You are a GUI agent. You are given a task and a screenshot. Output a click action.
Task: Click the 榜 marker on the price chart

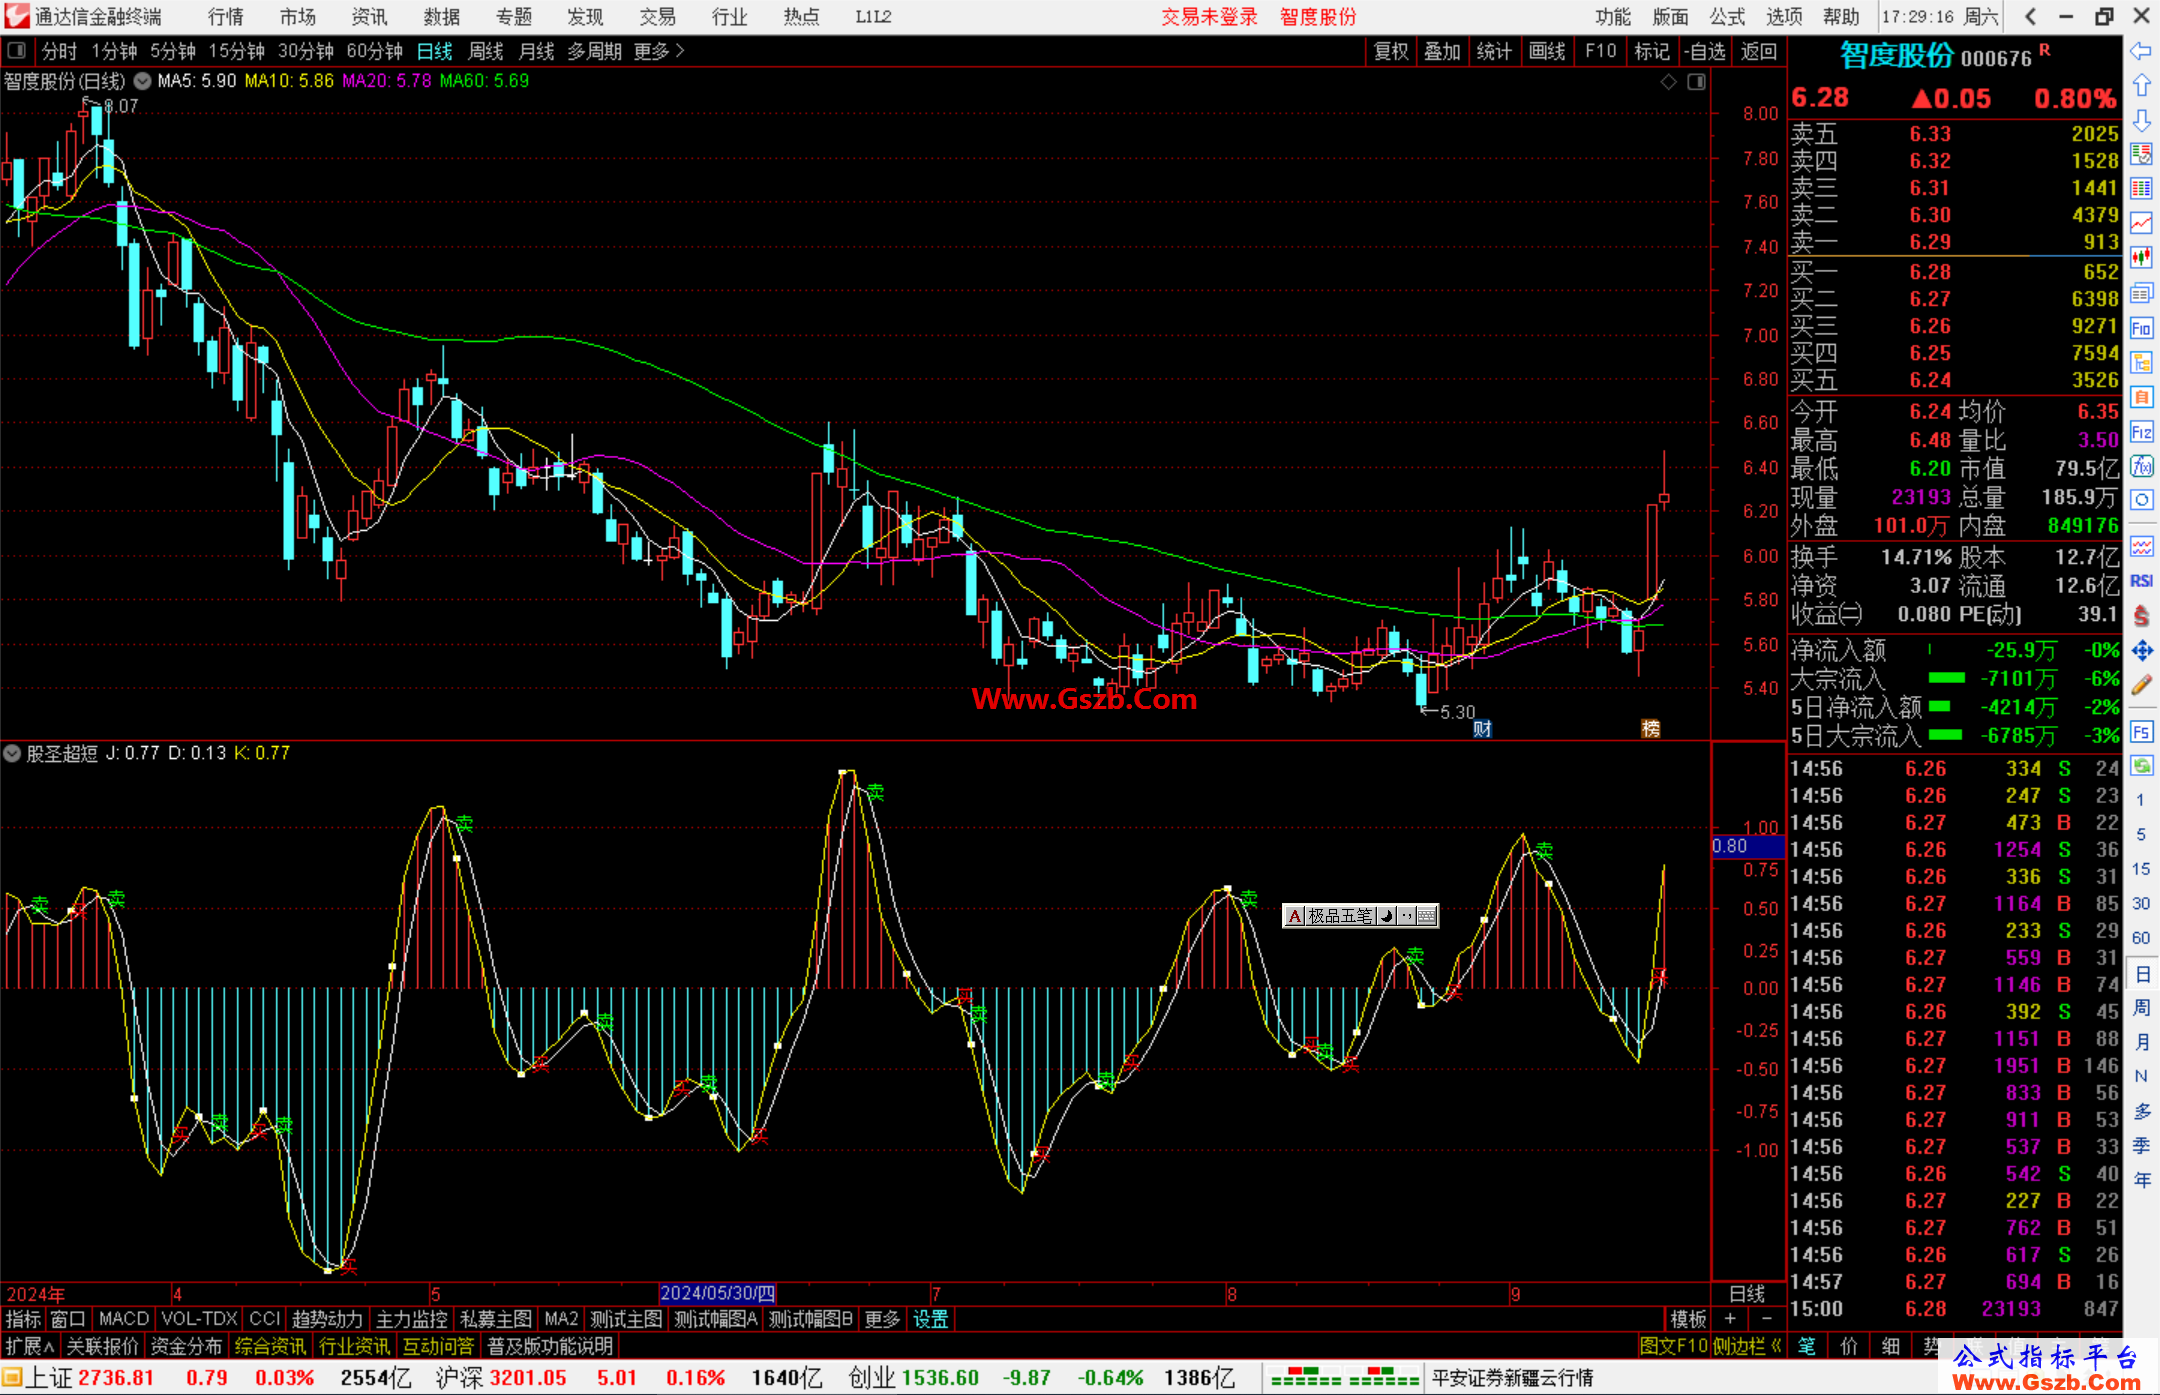tap(1651, 729)
